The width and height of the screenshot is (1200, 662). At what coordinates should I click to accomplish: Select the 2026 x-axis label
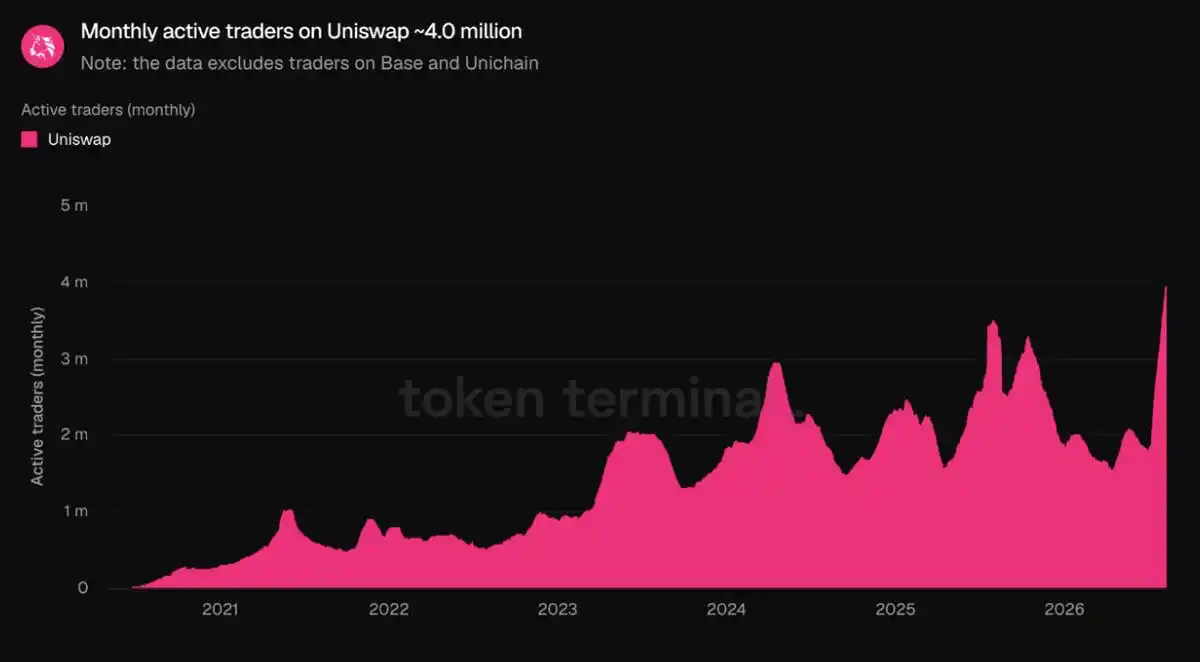click(x=1064, y=609)
